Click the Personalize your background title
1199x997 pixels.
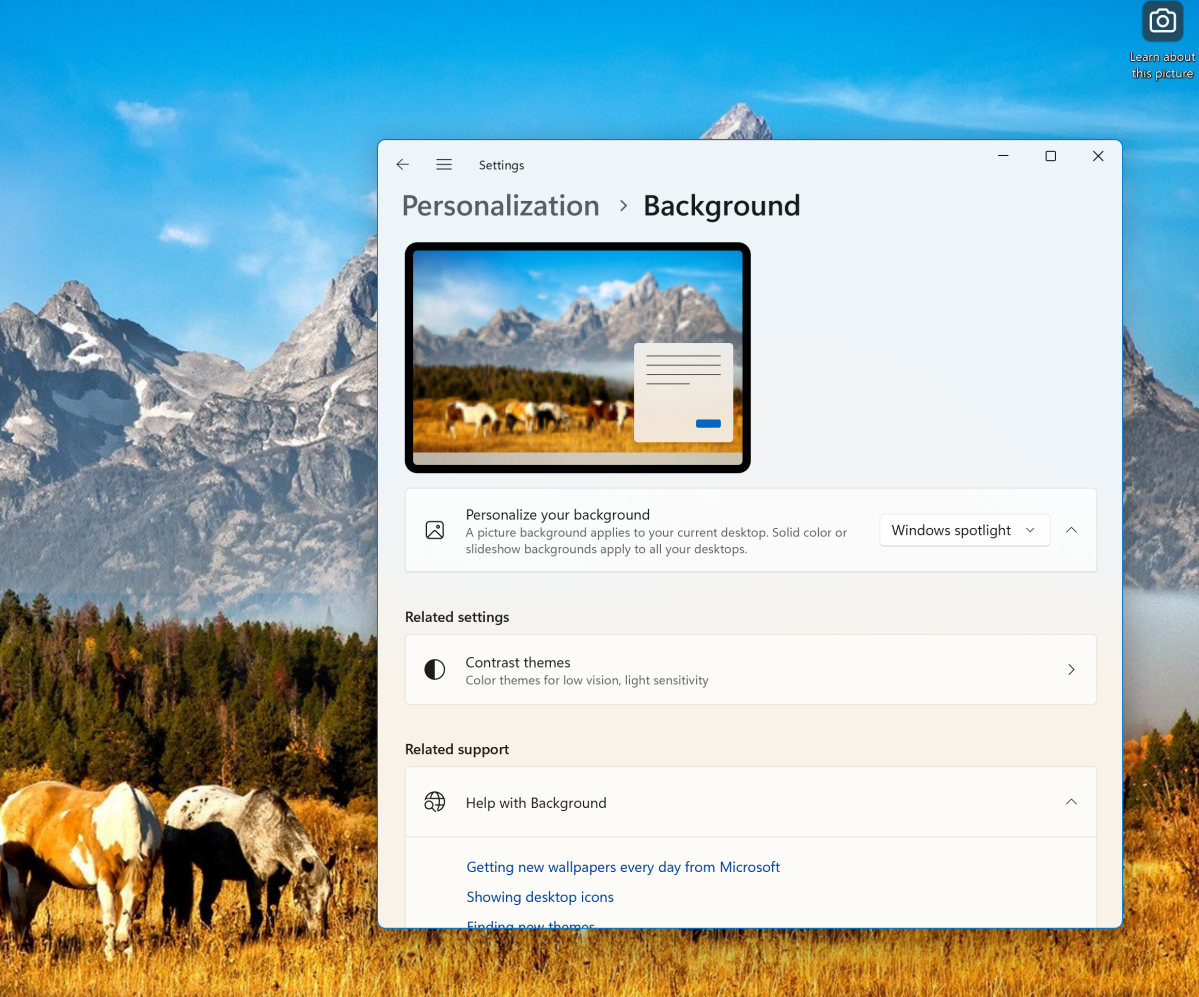click(557, 515)
